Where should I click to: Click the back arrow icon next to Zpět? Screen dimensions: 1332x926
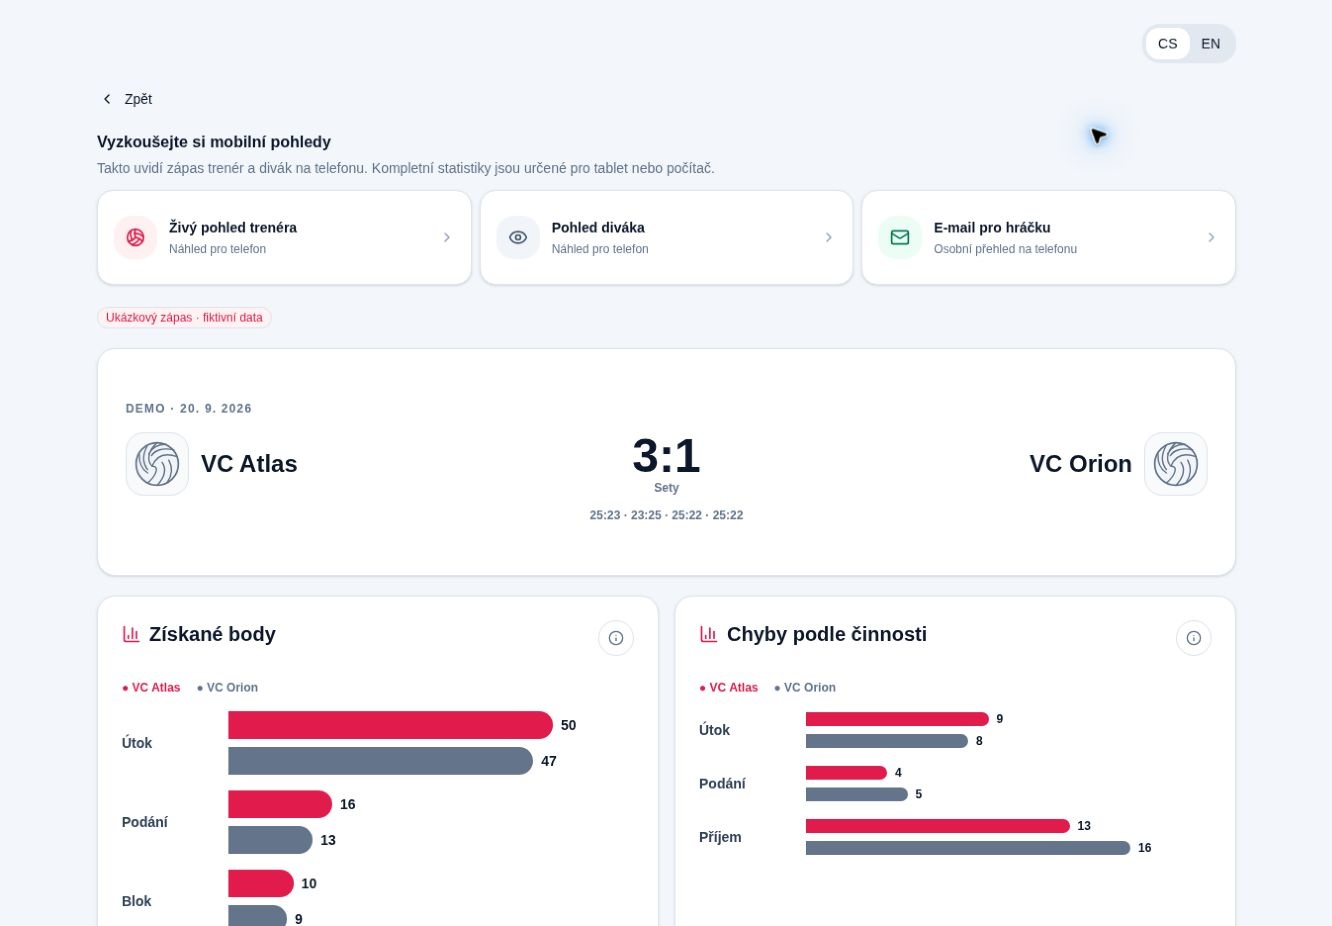[x=108, y=99]
